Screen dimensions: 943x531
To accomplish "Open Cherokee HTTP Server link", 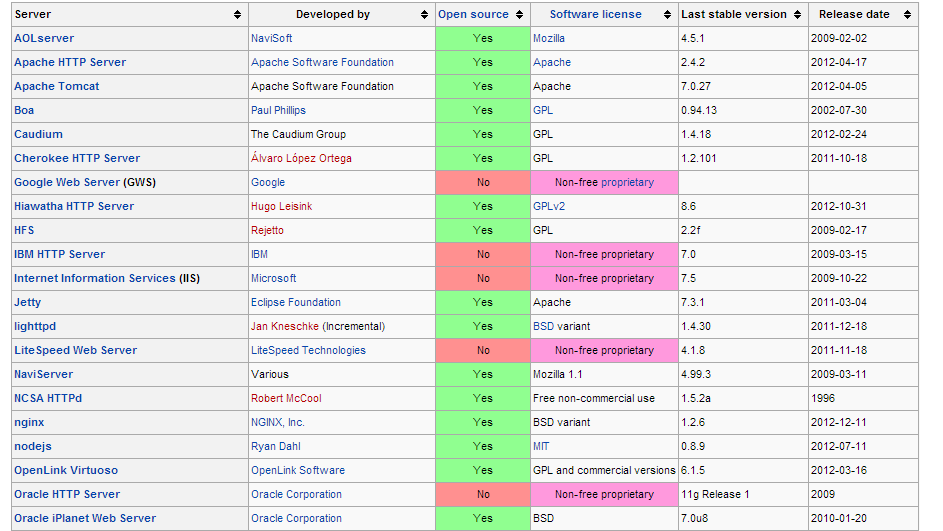I will tap(77, 159).
